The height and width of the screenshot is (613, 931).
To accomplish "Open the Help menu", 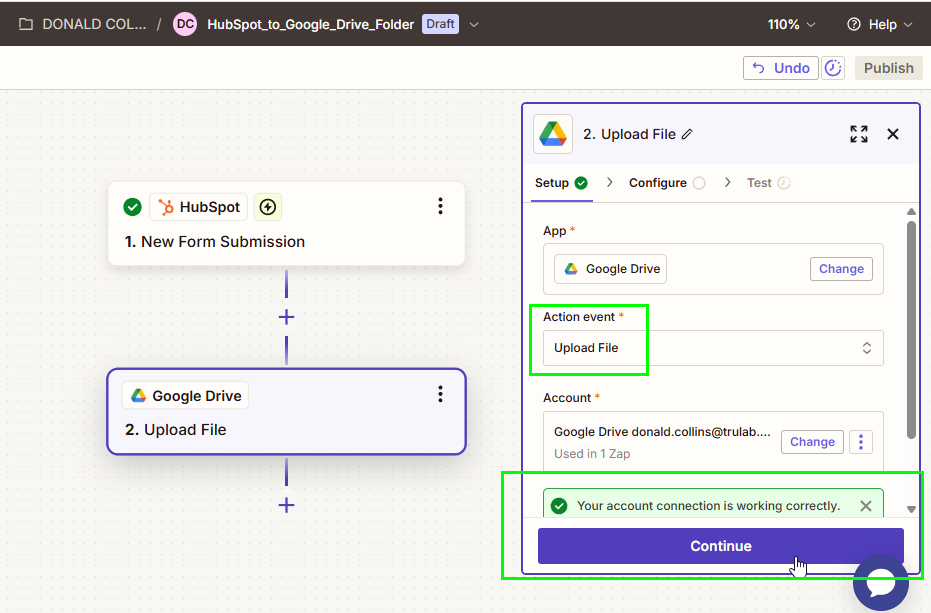I will pos(879,24).
